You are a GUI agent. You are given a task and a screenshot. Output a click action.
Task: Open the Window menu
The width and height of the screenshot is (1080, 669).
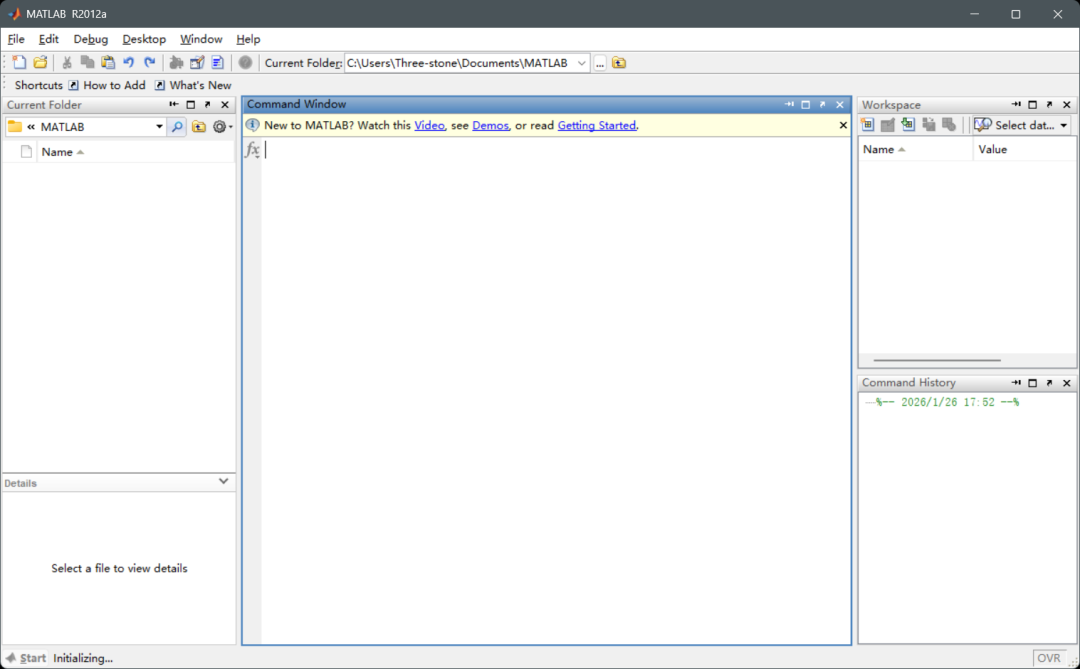click(201, 39)
